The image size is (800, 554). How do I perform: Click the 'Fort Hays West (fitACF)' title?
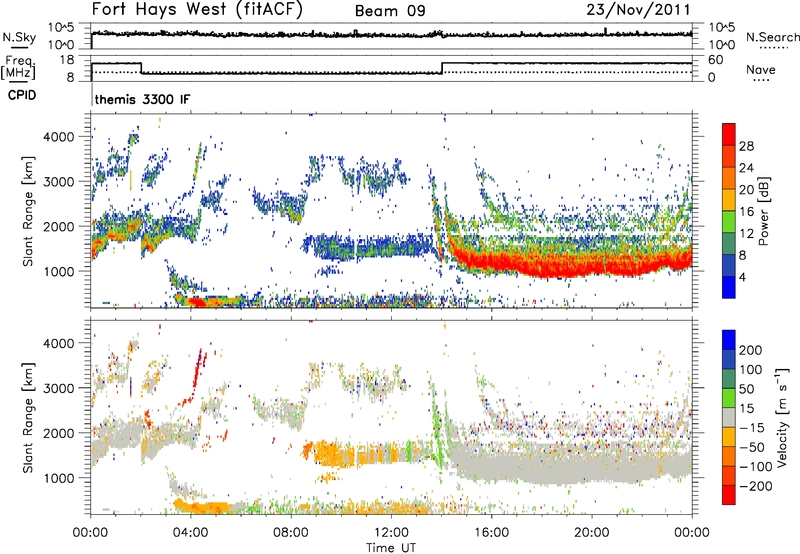point(197,9)
